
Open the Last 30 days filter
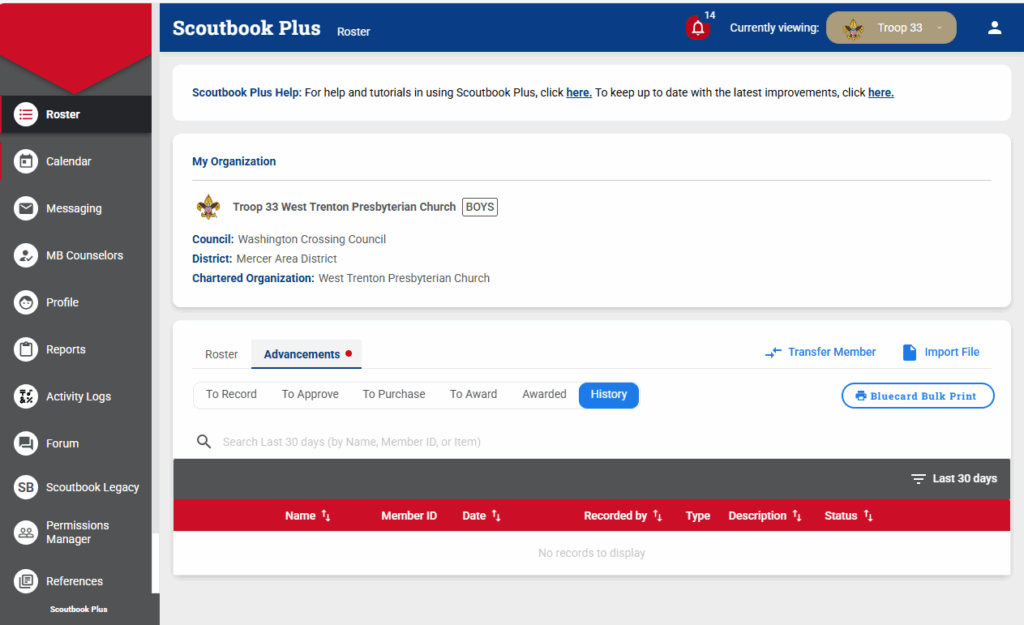(x=954, y=478)
